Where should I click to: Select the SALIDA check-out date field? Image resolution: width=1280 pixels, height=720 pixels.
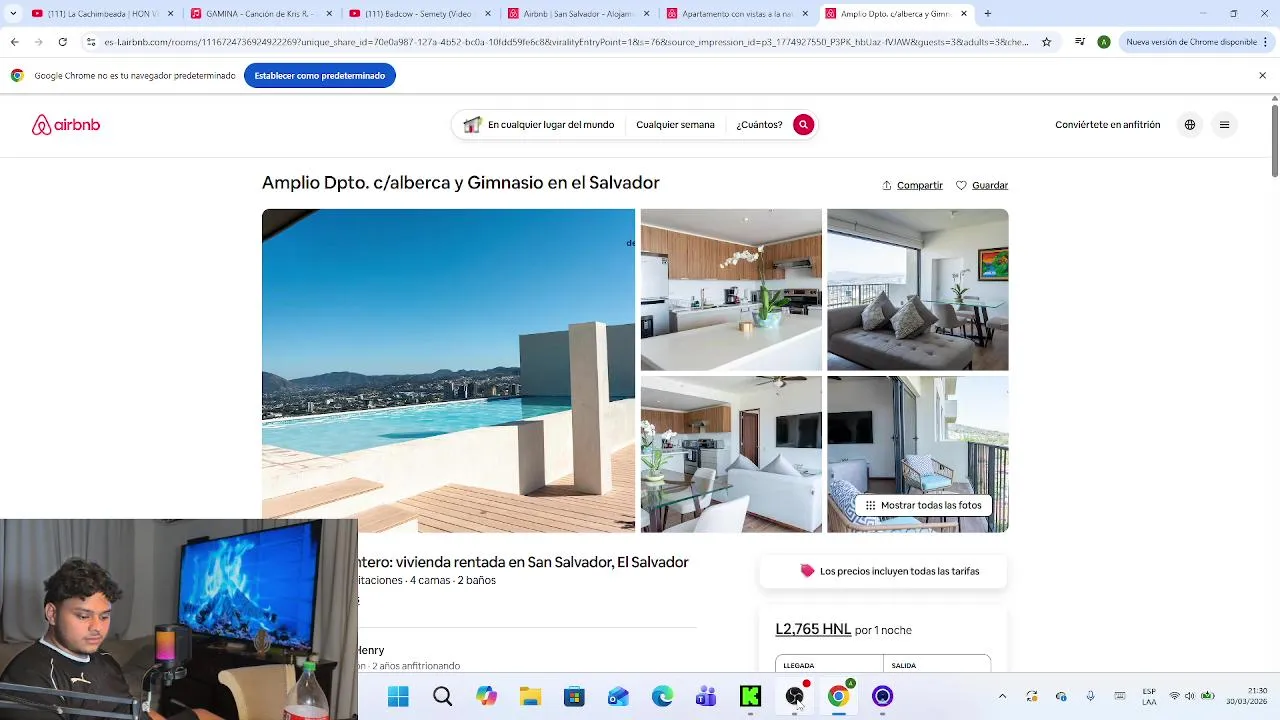[937, 665]
